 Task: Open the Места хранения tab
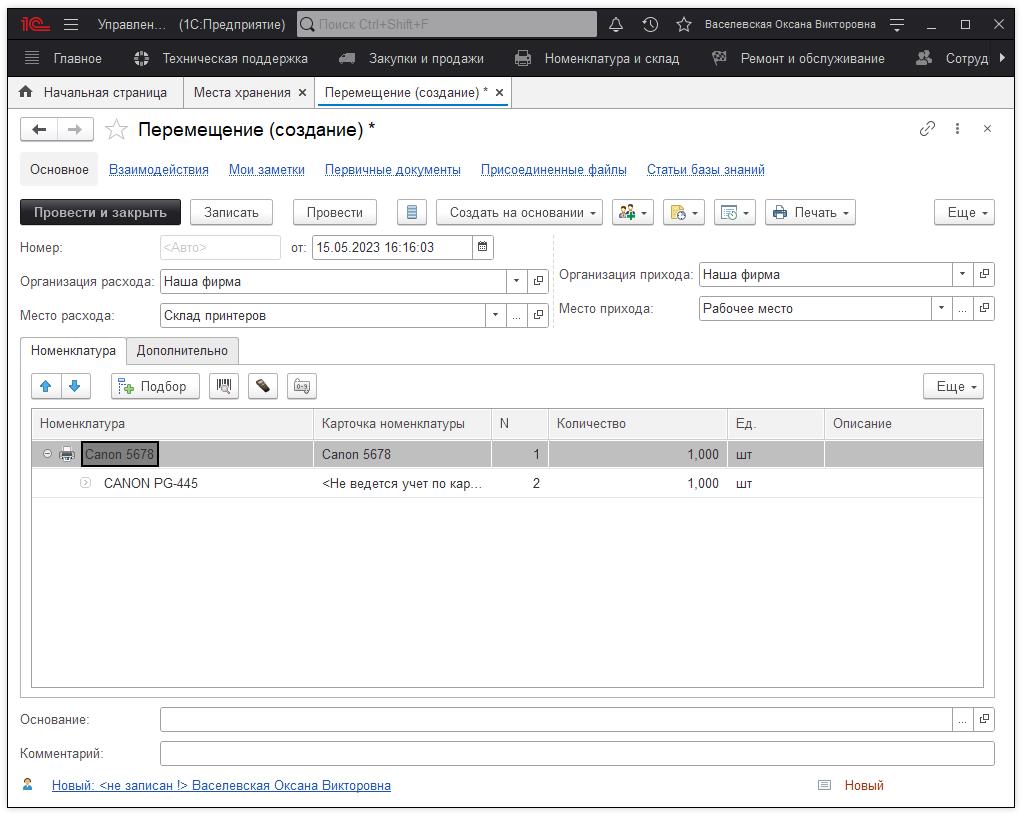(242, 92)
